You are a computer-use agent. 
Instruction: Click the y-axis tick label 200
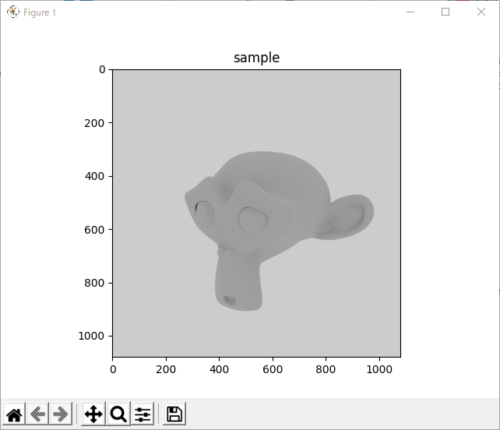point(94,123)
